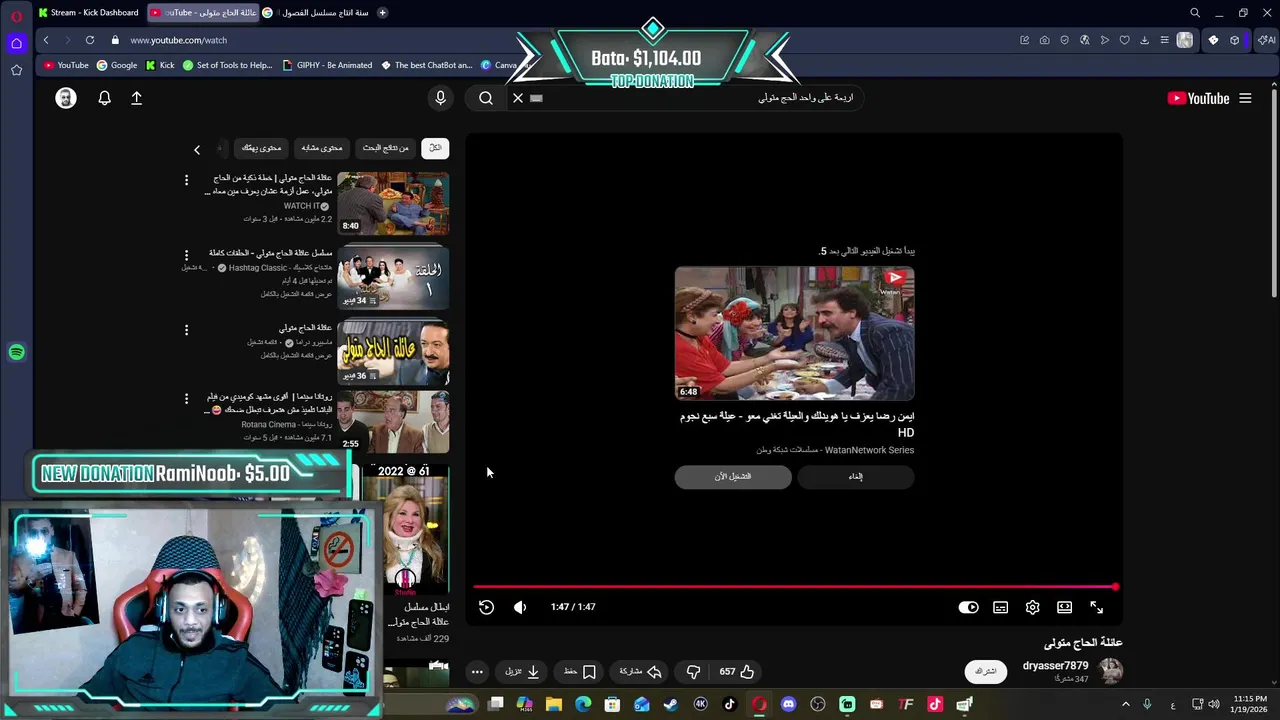Click the www.youtube.com/watch address bar
The width and height of the screenshot is (1280, 720).
178,40
